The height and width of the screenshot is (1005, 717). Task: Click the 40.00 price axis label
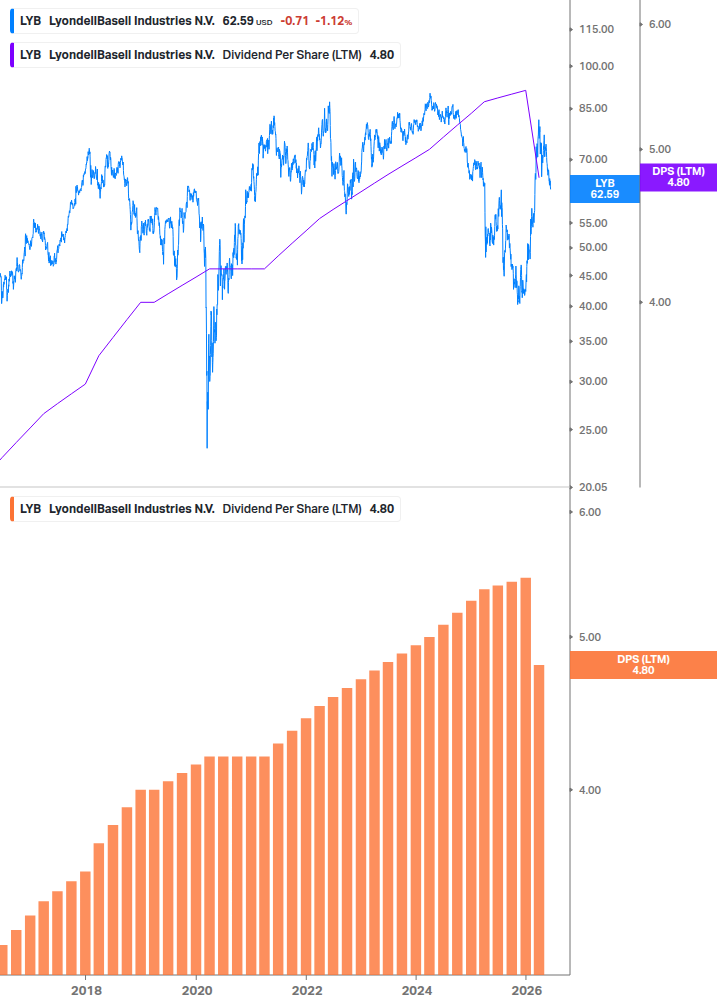coord(593,306)
